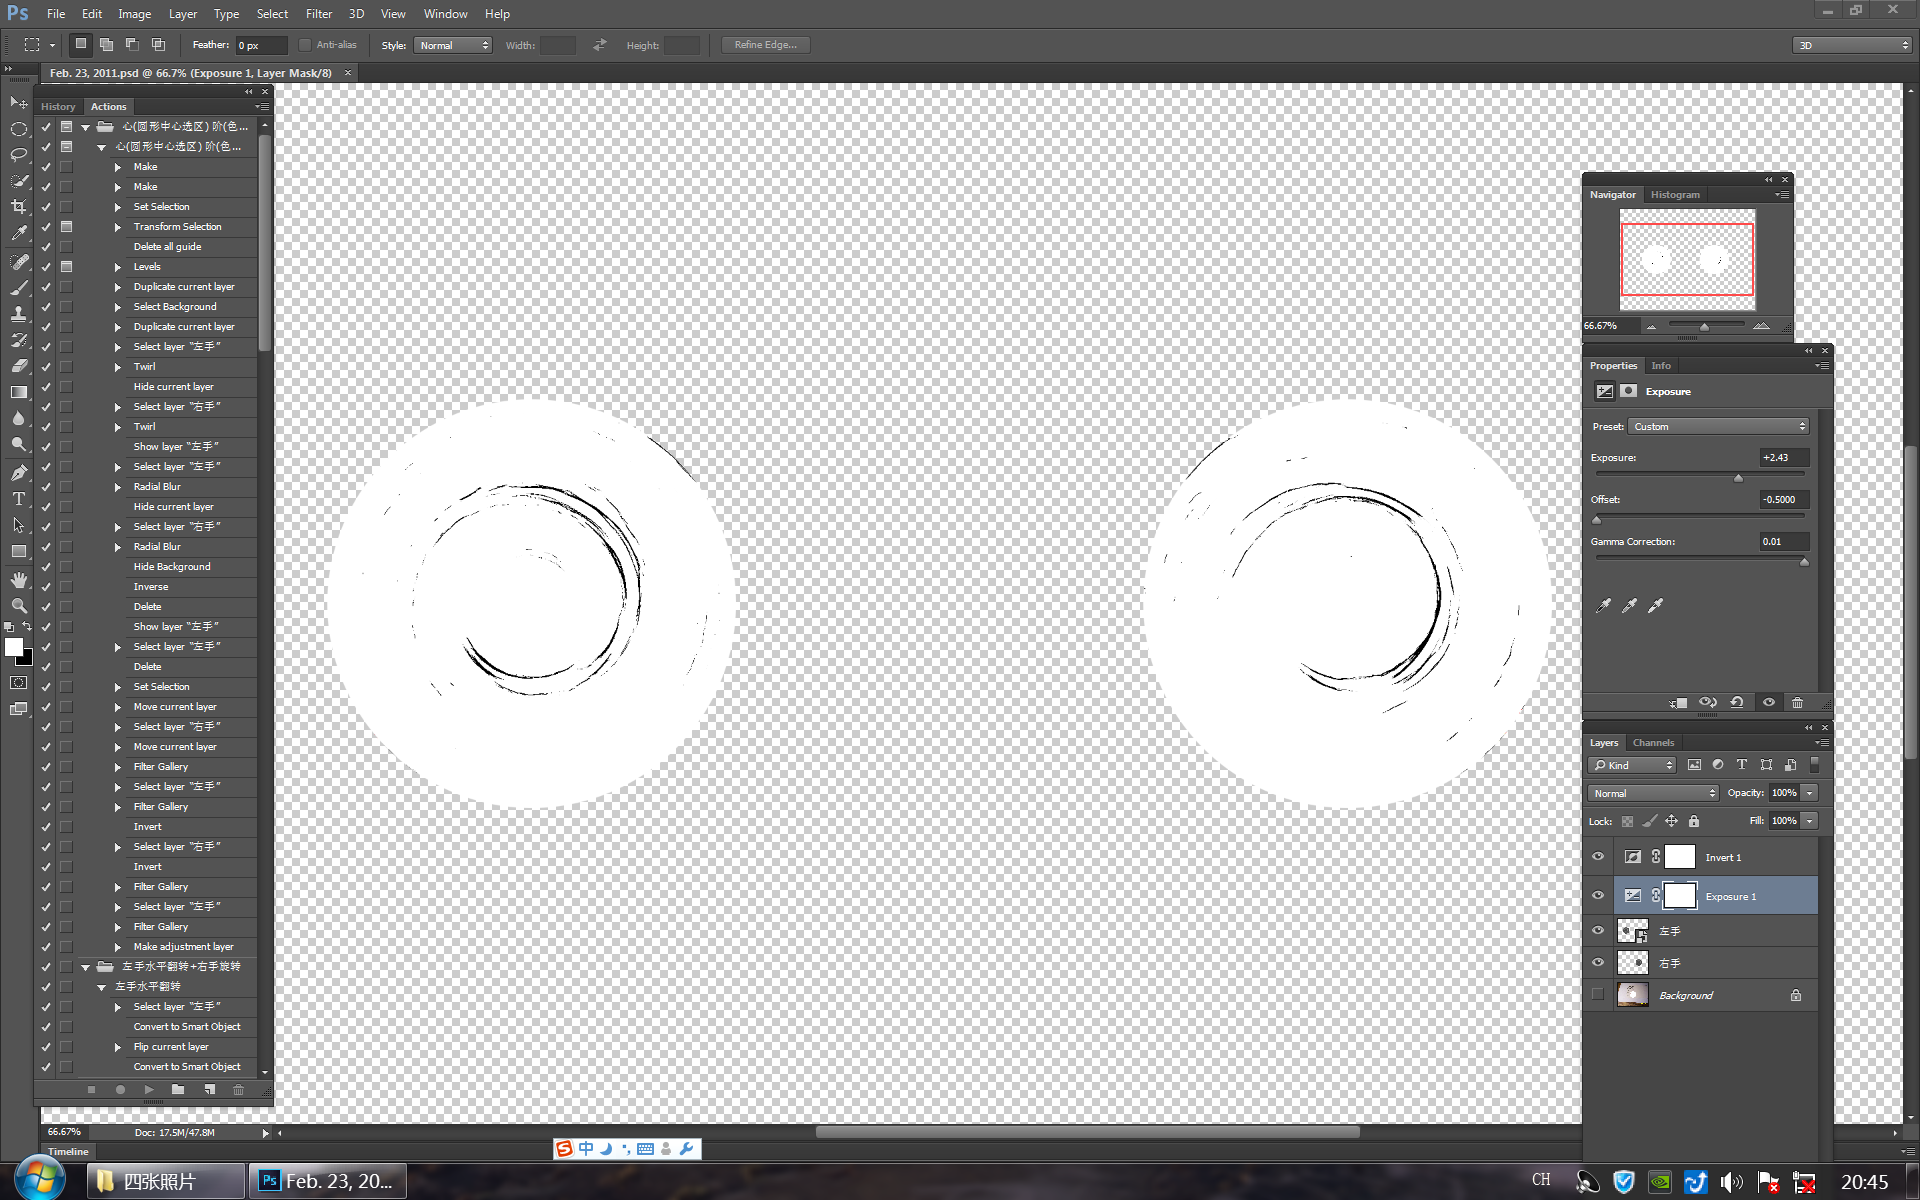Image resolution: width=1920 pixels, height=1200 pixels.
Task: Click the delete adjustment trash icon in Properties
Action: (1797, 703)
